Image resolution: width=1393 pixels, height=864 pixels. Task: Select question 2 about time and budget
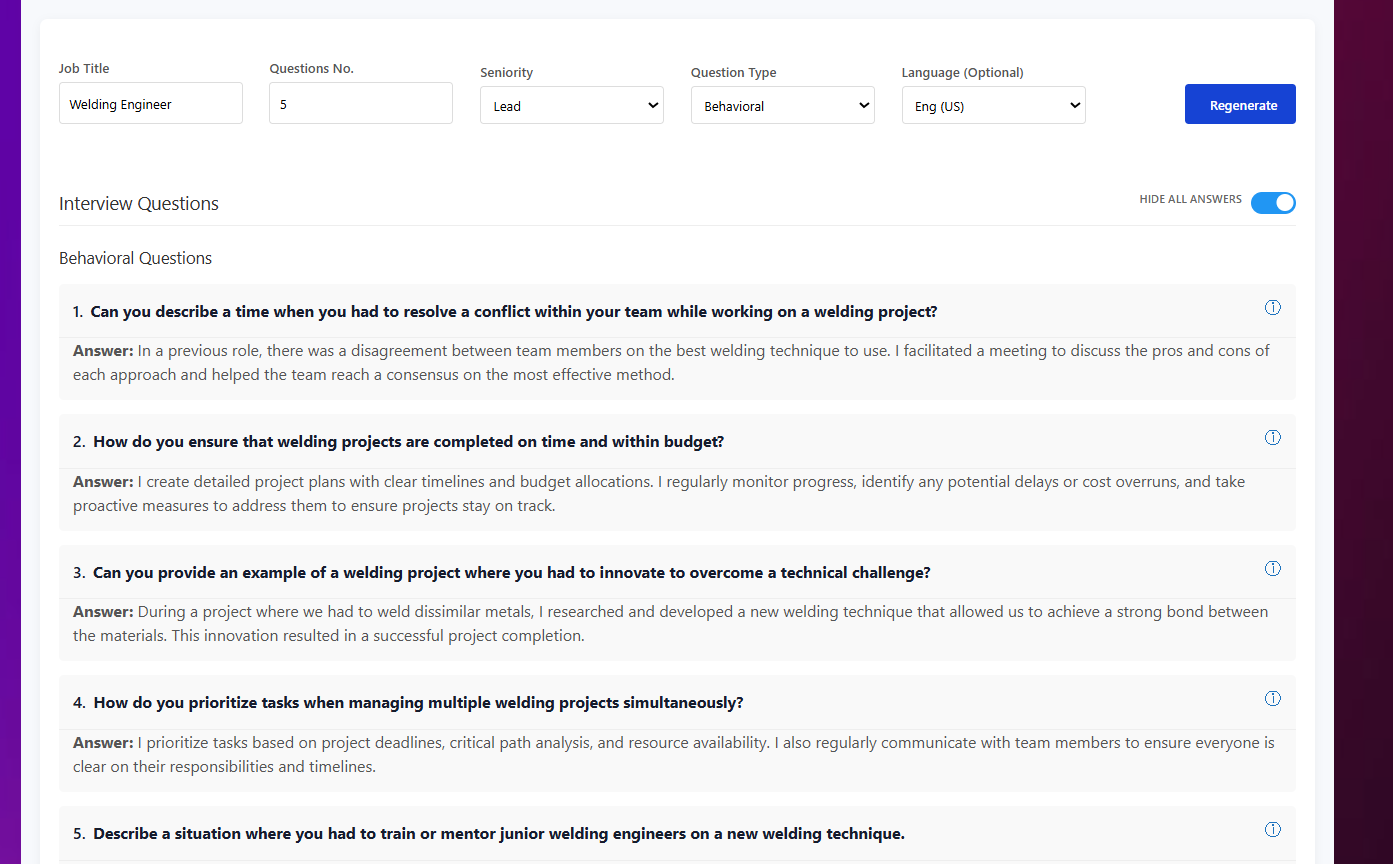[x=398, y=442]
